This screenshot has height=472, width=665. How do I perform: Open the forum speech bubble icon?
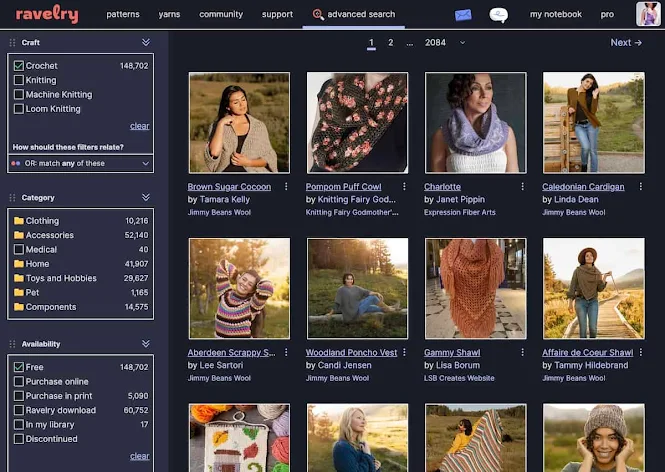pyautogui.click(x=498, y=15)
